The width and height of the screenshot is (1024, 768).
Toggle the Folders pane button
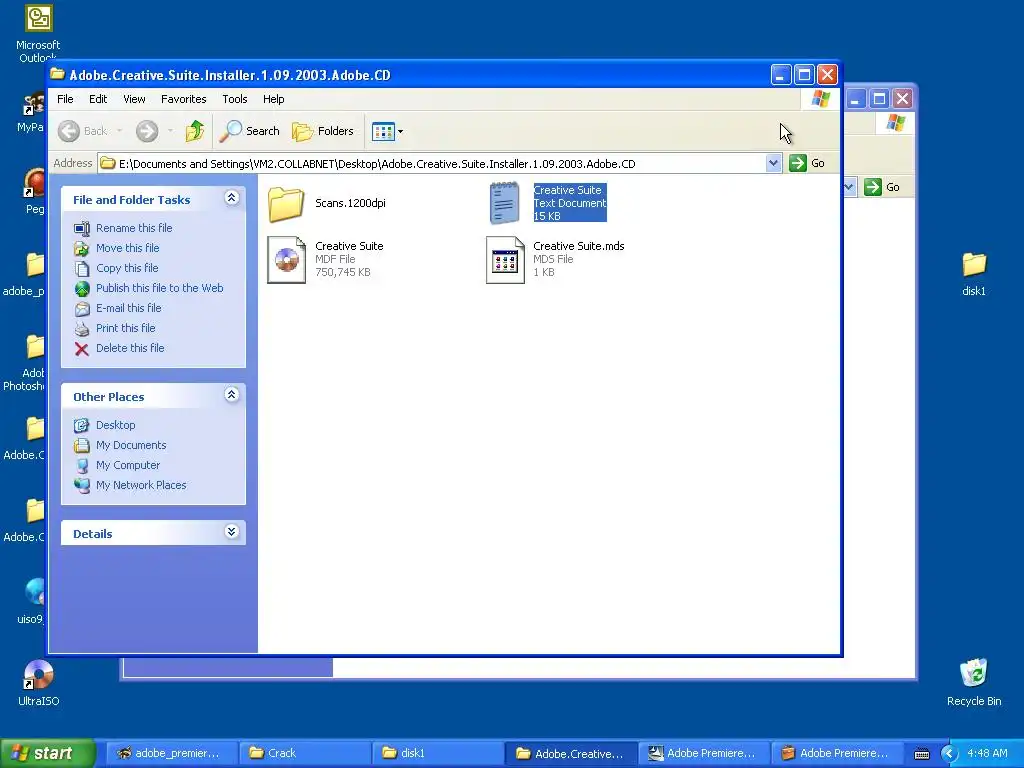pos(323,131)
